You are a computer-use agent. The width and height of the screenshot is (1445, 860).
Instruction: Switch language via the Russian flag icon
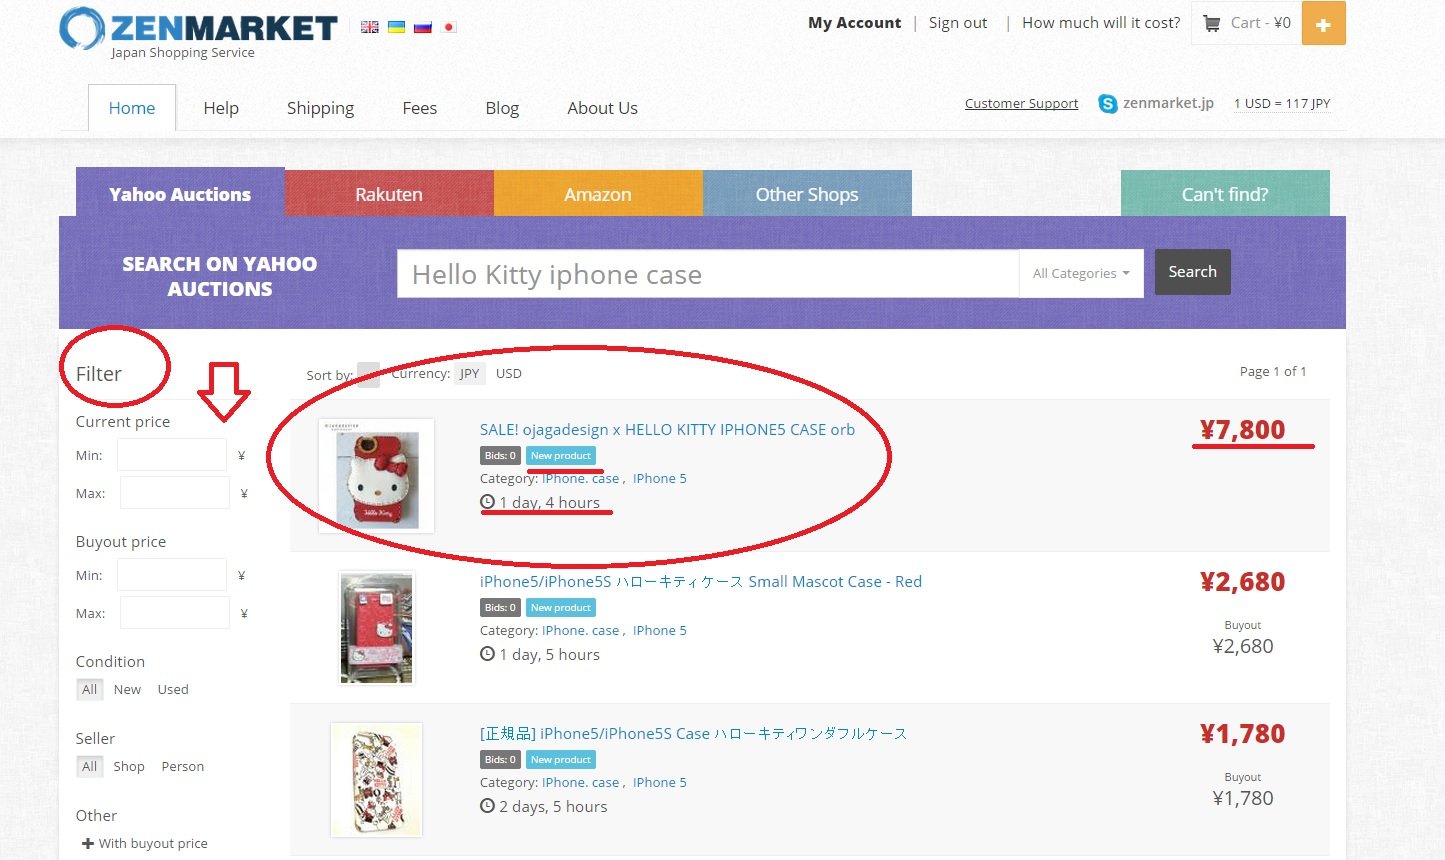pyautogui.click(x=423, y=27)
